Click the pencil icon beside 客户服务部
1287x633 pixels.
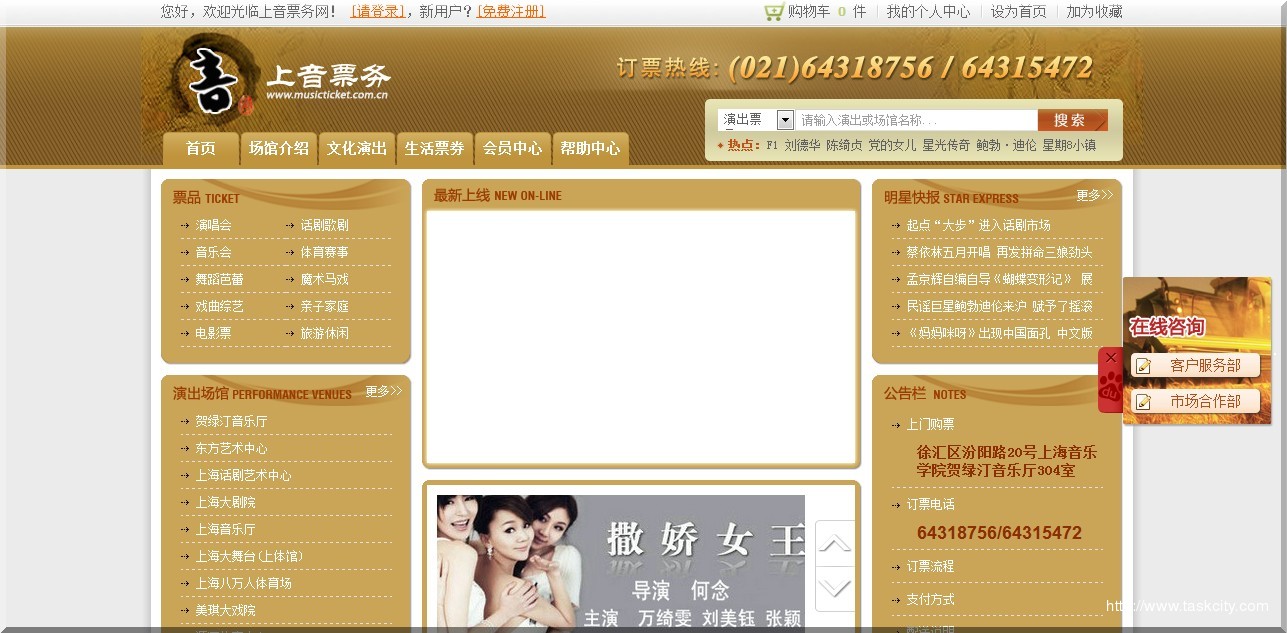[1145, 365]
